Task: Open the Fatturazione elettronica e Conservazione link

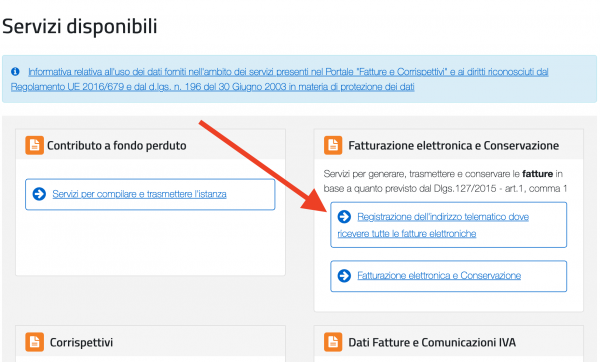Action: (439, 276)
